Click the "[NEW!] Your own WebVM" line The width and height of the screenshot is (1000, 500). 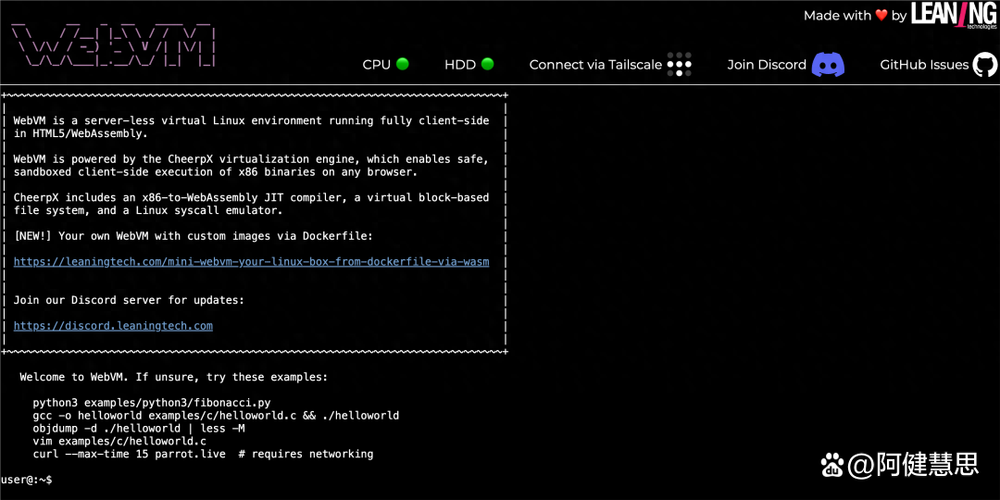193,236
